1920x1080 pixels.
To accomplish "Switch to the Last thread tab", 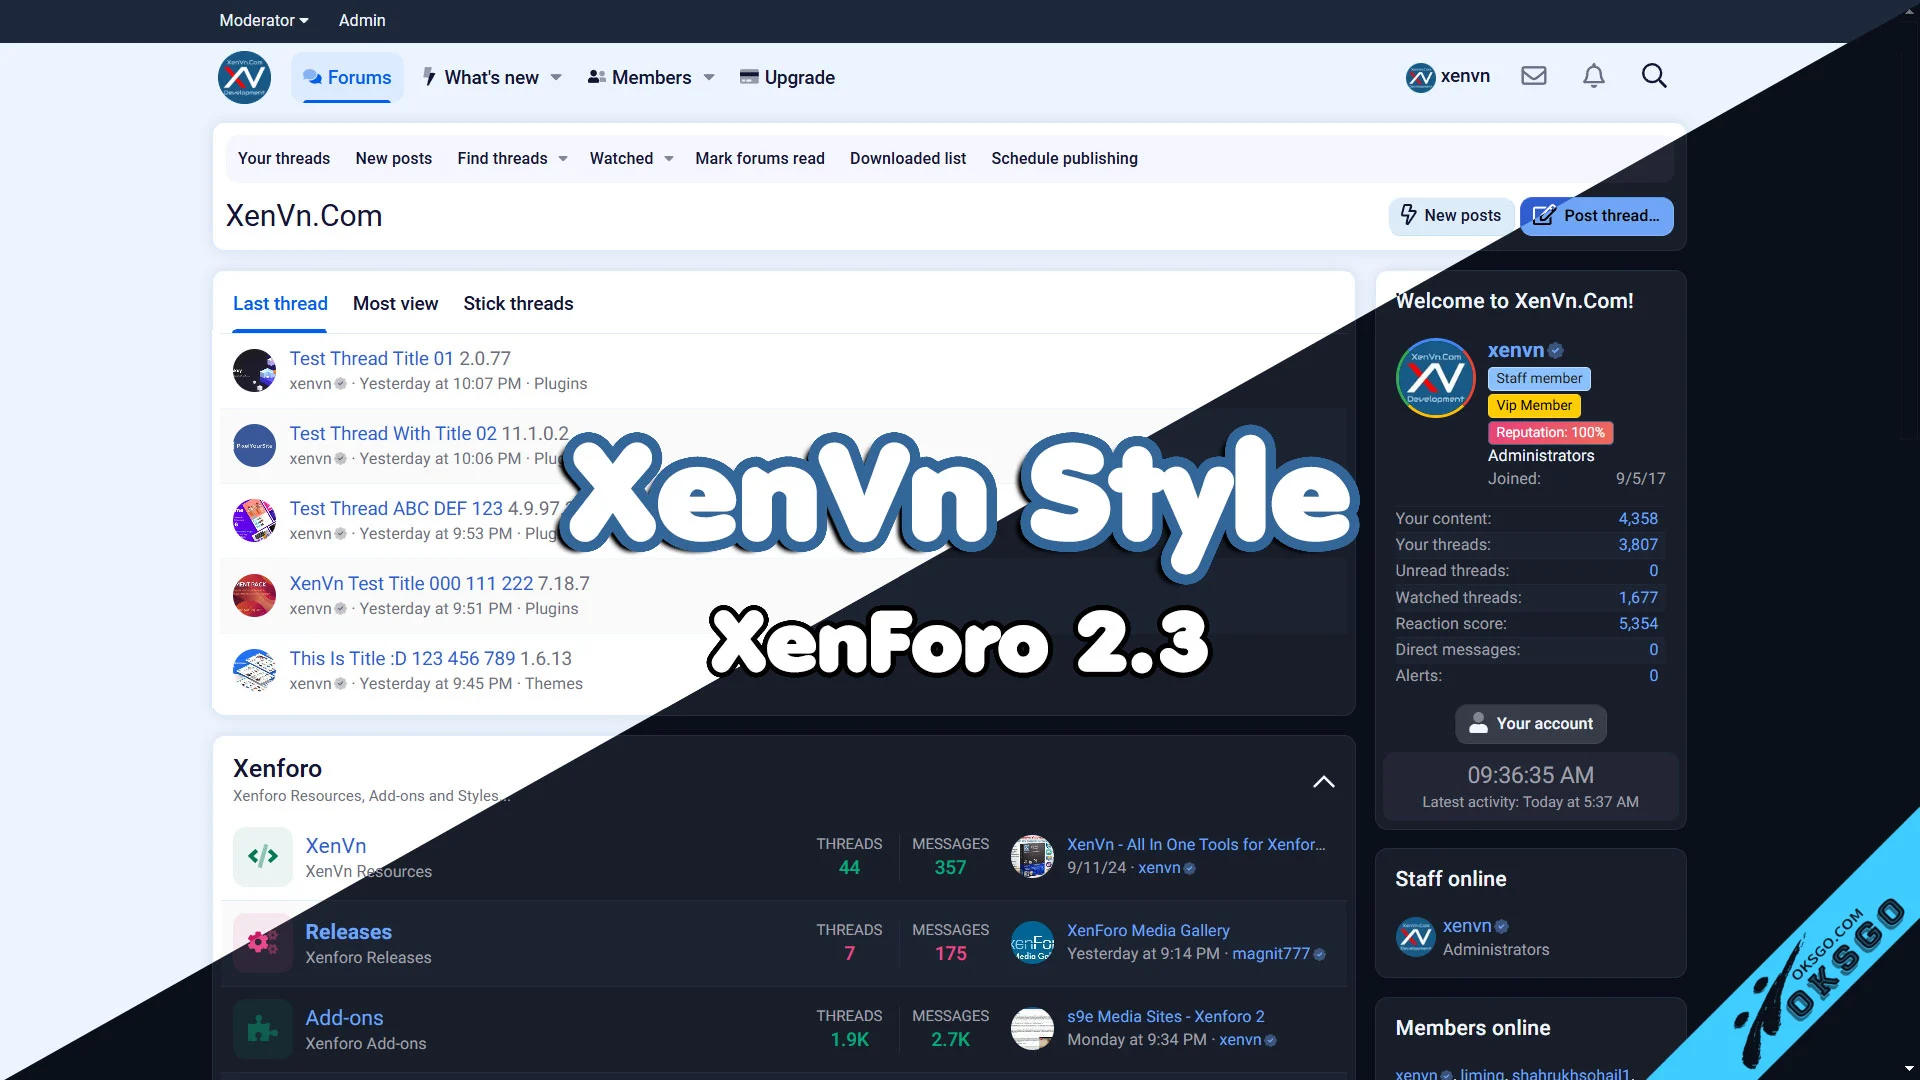I will point(280,303).
